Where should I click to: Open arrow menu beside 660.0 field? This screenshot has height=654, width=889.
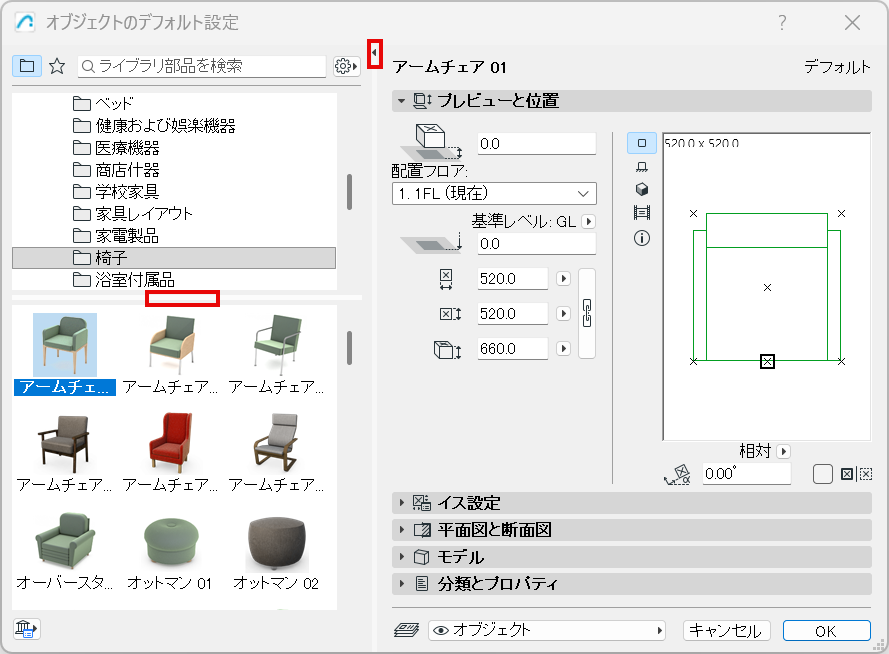pyautogui.click(x=564, y=349)
